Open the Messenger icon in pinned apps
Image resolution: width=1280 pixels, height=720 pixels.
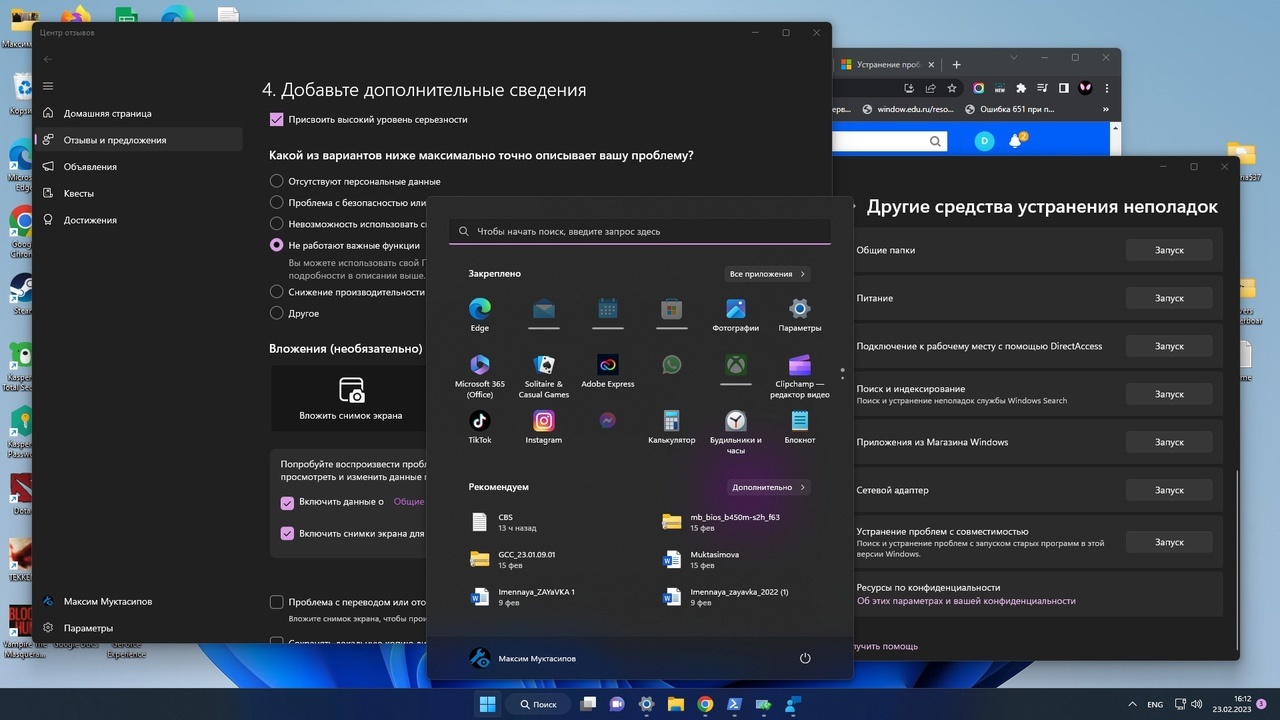(608, 421)
